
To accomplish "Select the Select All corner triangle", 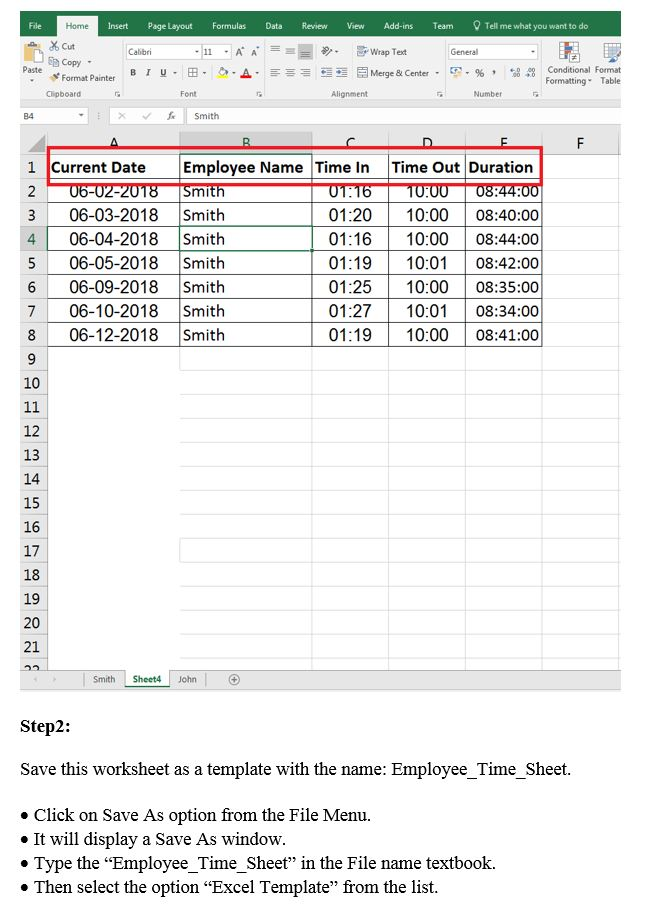I will [34, 143].
